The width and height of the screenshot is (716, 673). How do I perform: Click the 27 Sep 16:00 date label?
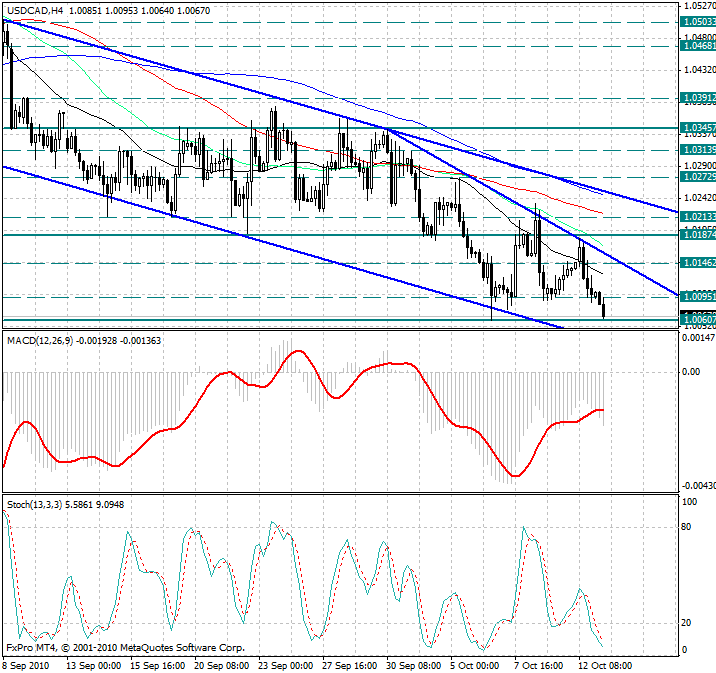[349, 666]
